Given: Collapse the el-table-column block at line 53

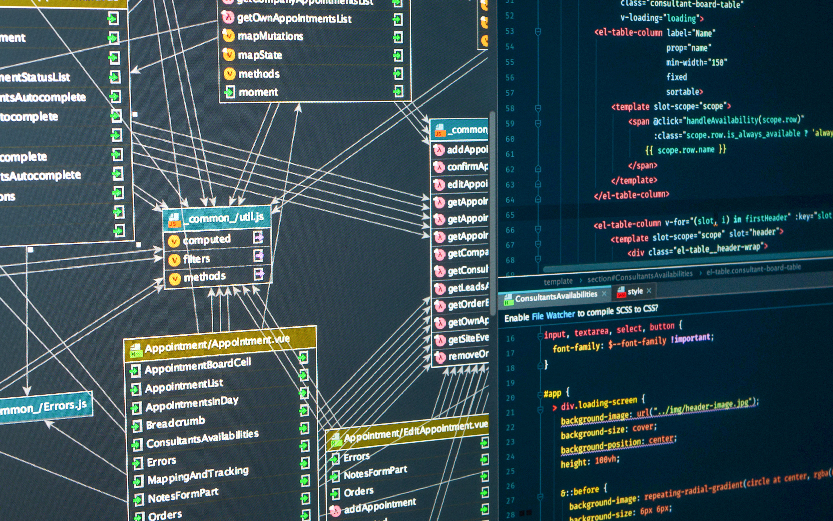Looking at the screenshot, I should pyautogui.click(x=539, y=31).
